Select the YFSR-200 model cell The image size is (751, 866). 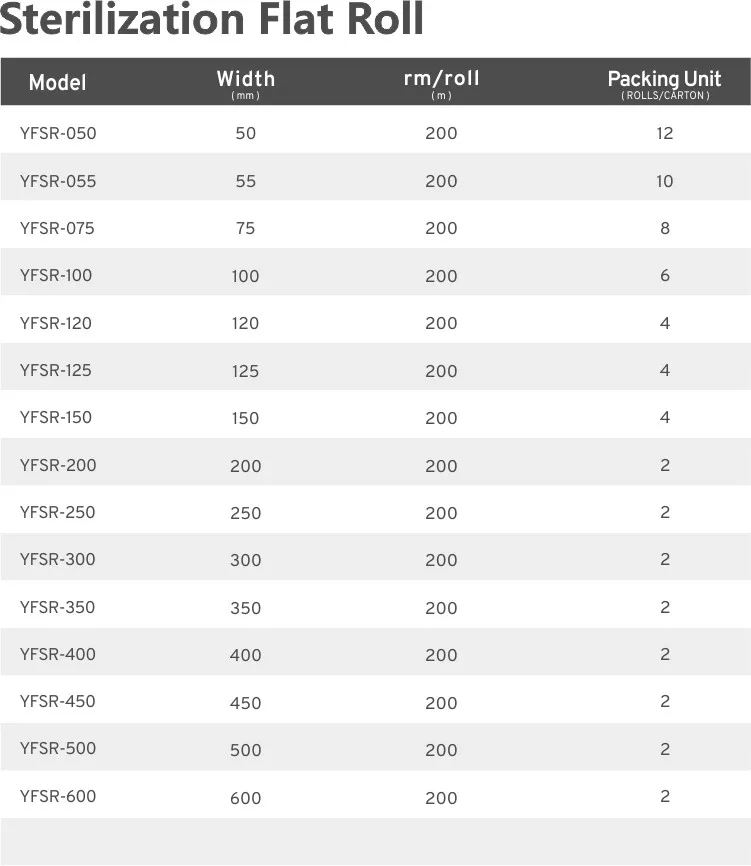(x=58, y=465)
